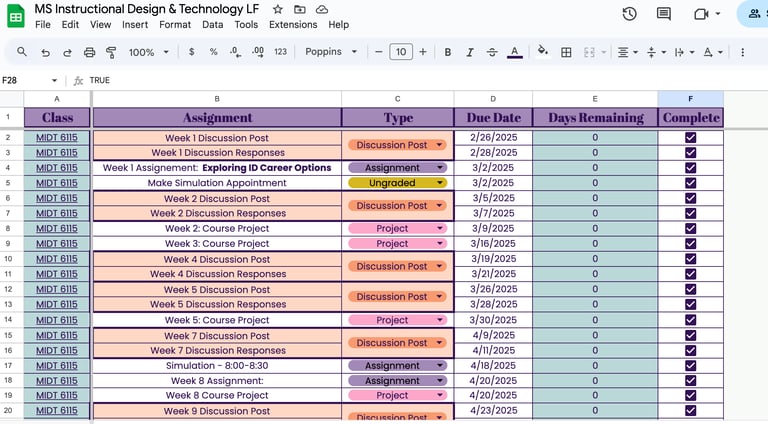Open the Google Sheets home icon
The width and height of the screenshot is (768, 424).
coord(16,16)
